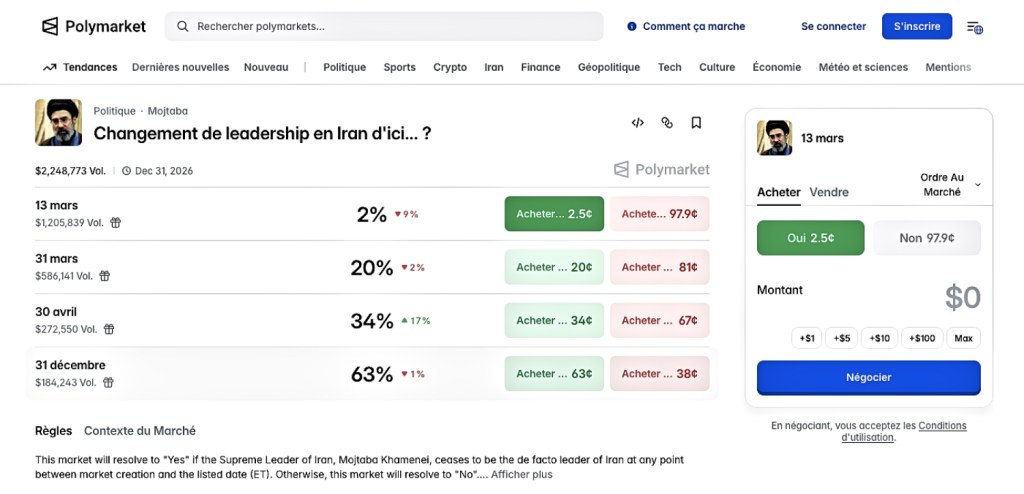
Task: Expand rules with Afficher plus
Action: tap(521, 475)
